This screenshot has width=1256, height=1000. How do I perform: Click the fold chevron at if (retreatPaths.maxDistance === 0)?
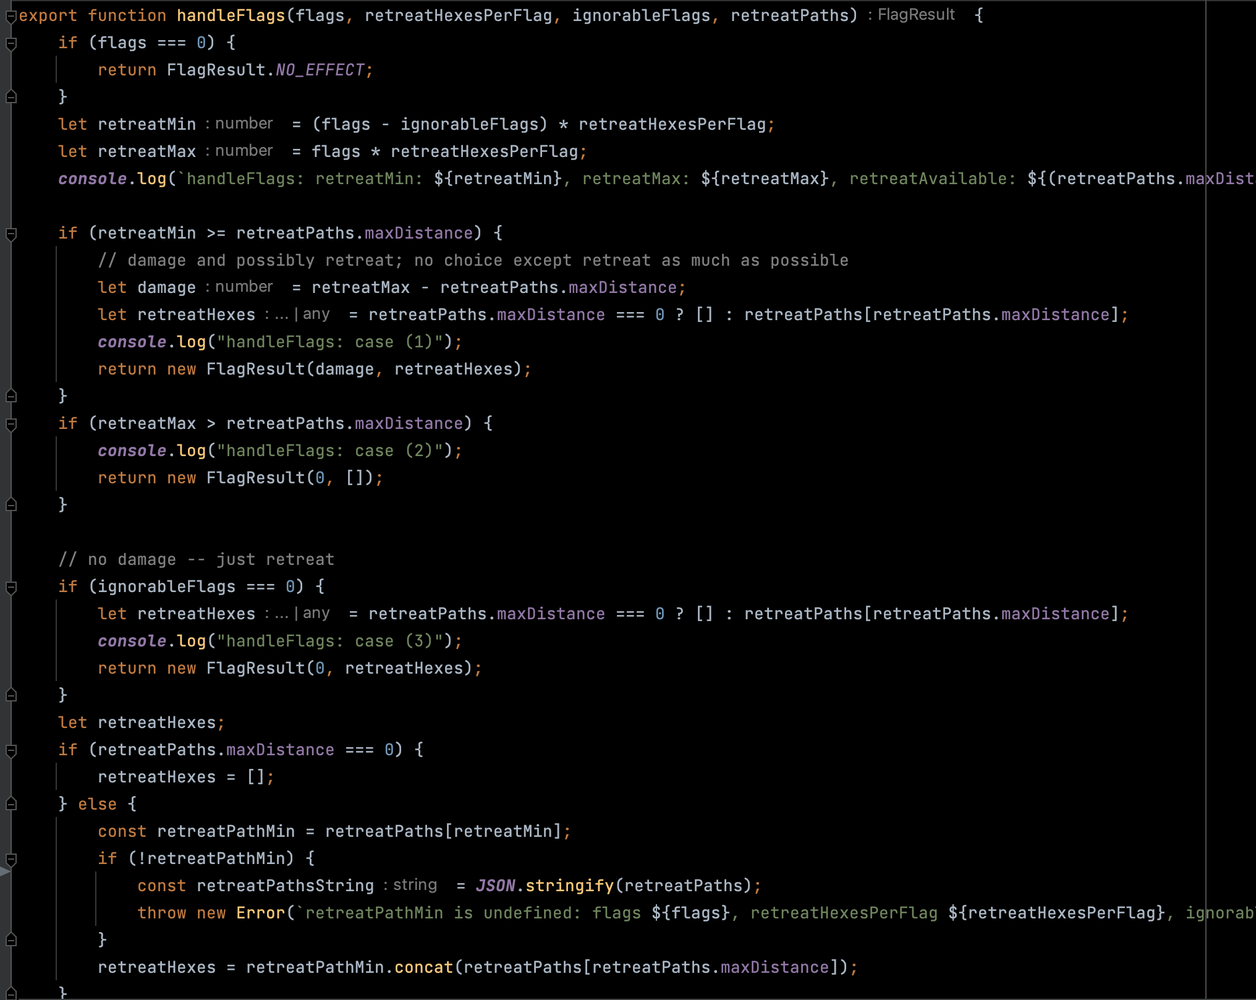pos(11,749)
